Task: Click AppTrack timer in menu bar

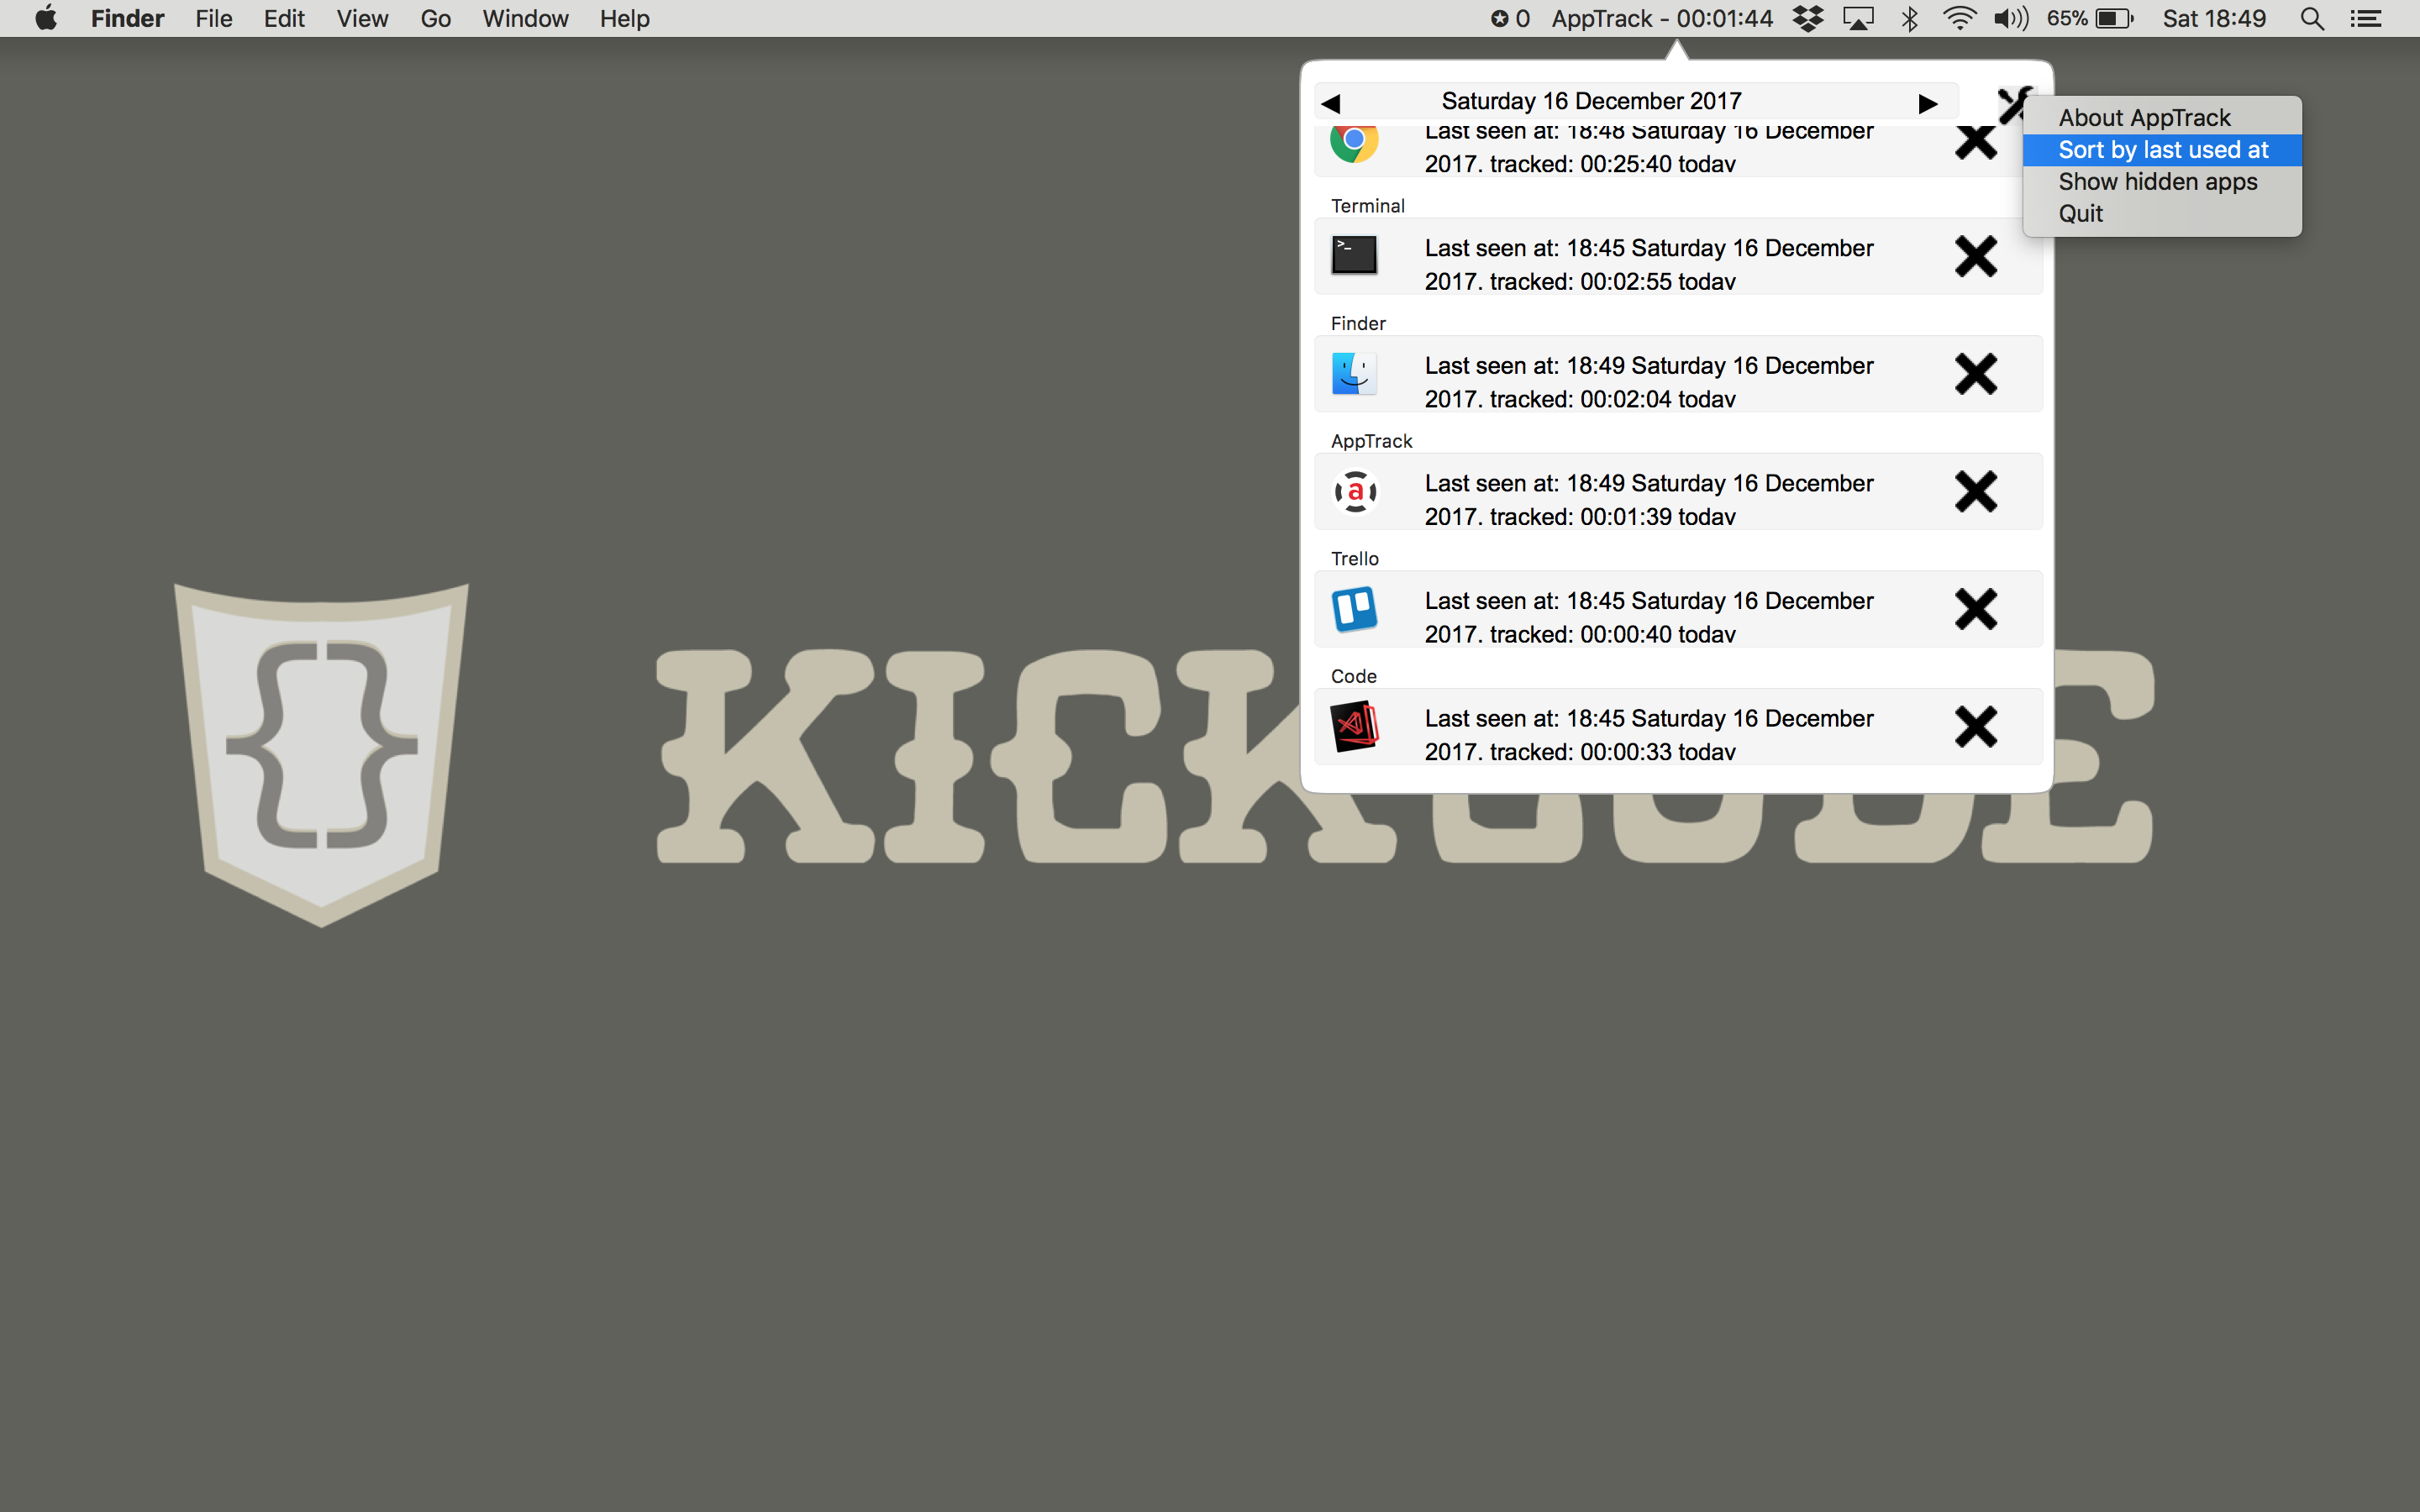Action: (1661, 19)
